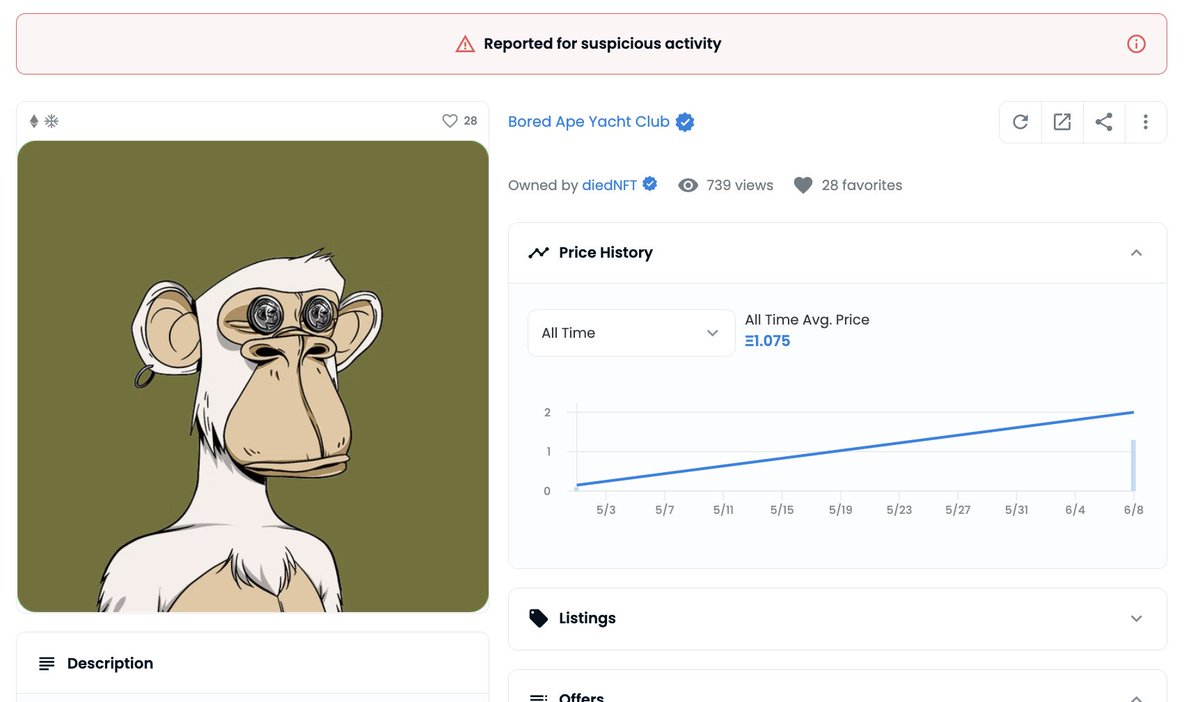This screenshot has width=1200, height=702.
Task: Click the 28 favorites text
Action: [x=862, y=185]
